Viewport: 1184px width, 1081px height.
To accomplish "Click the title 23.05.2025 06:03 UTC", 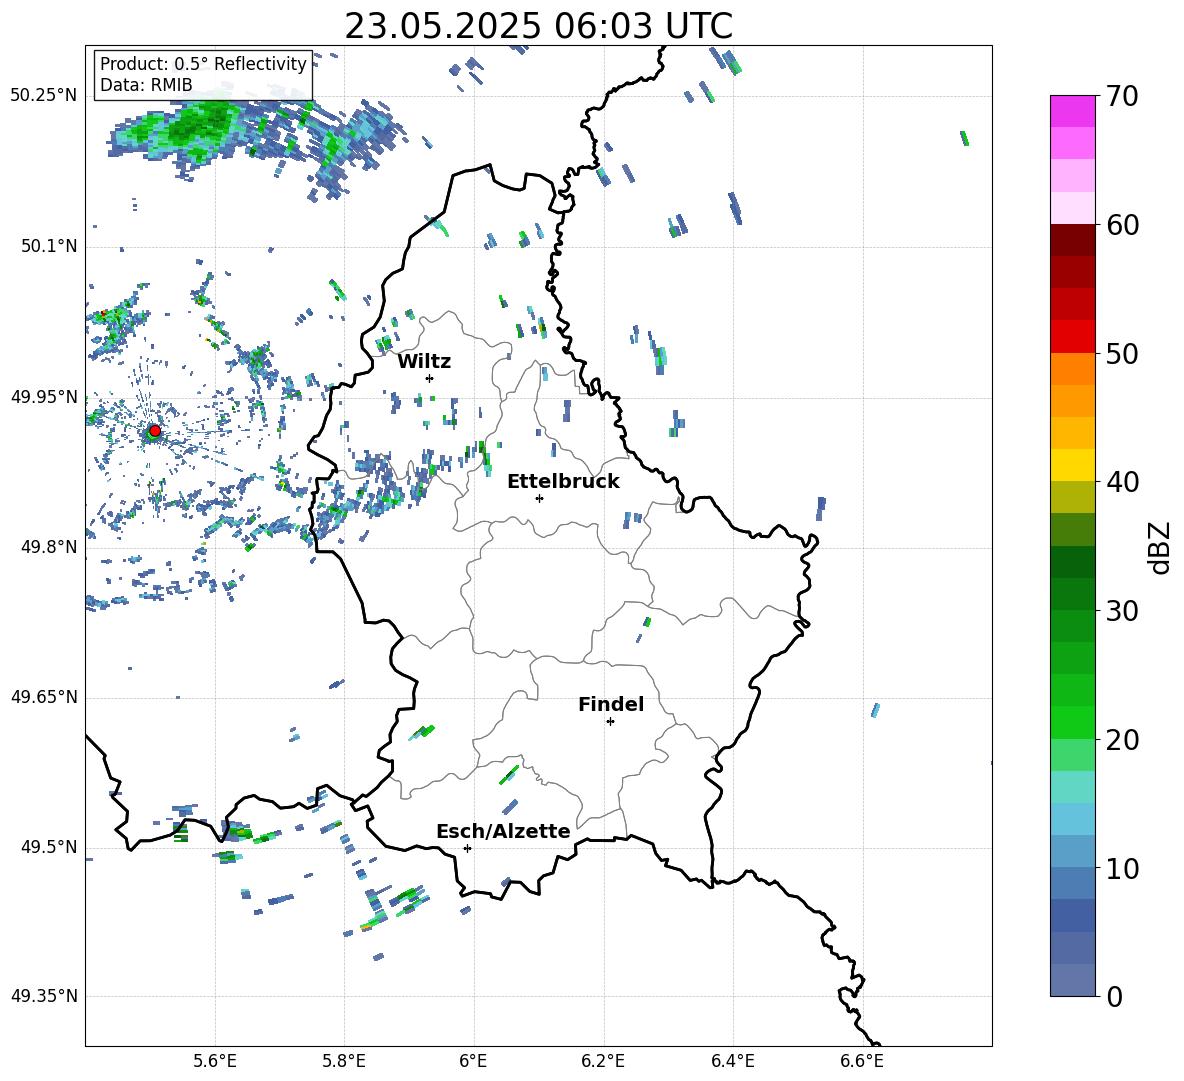I will coord(538,26).
